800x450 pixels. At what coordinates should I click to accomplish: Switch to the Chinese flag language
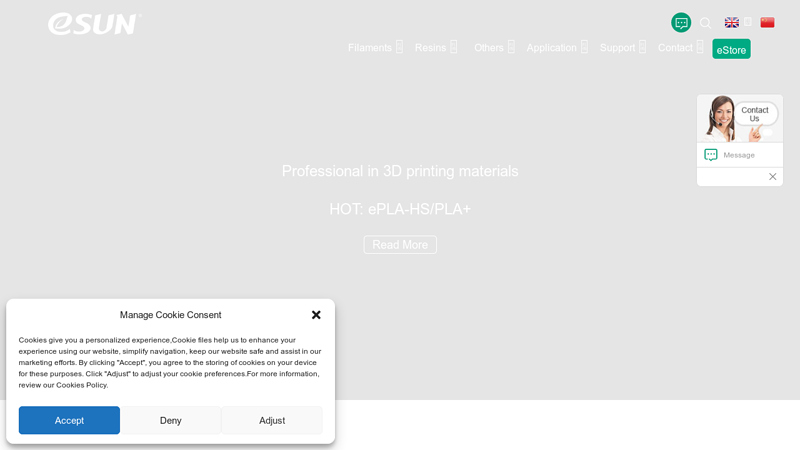[x=767, y=22]
